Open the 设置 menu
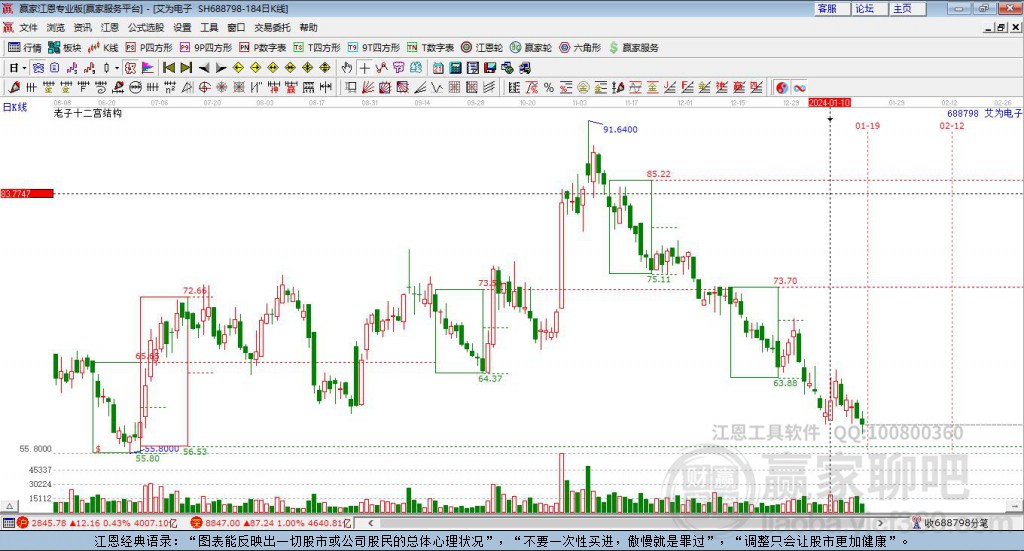This screenshot has height=551, width=1024. (182, 27)
